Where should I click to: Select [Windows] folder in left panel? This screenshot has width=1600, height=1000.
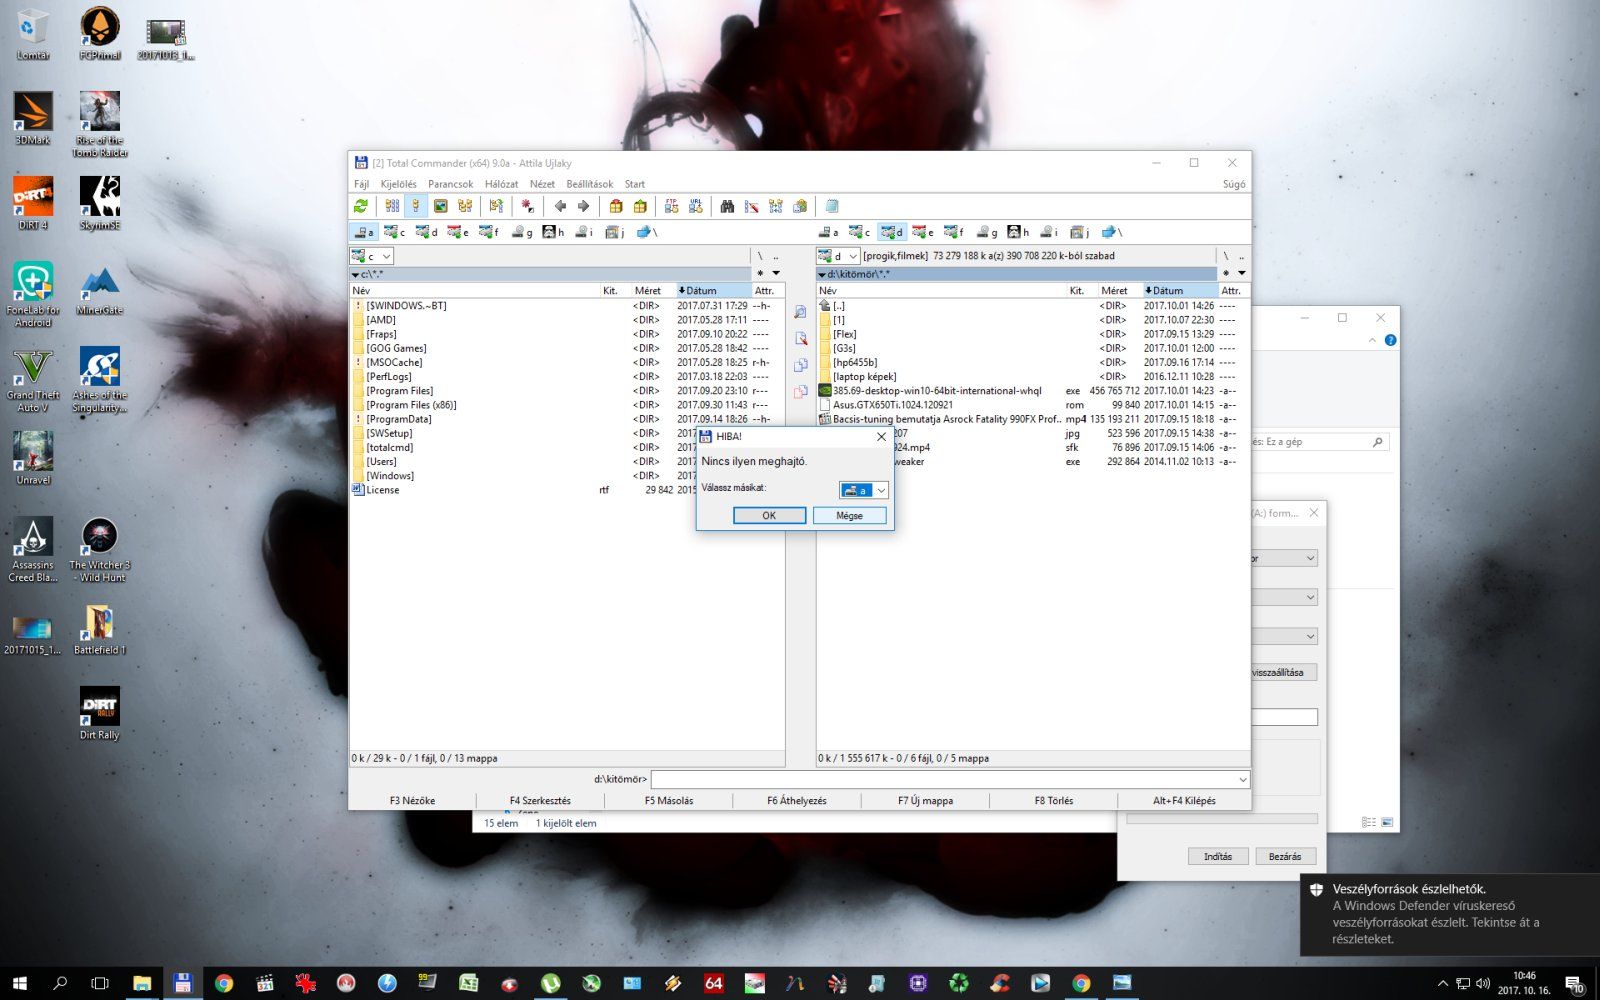389,476
